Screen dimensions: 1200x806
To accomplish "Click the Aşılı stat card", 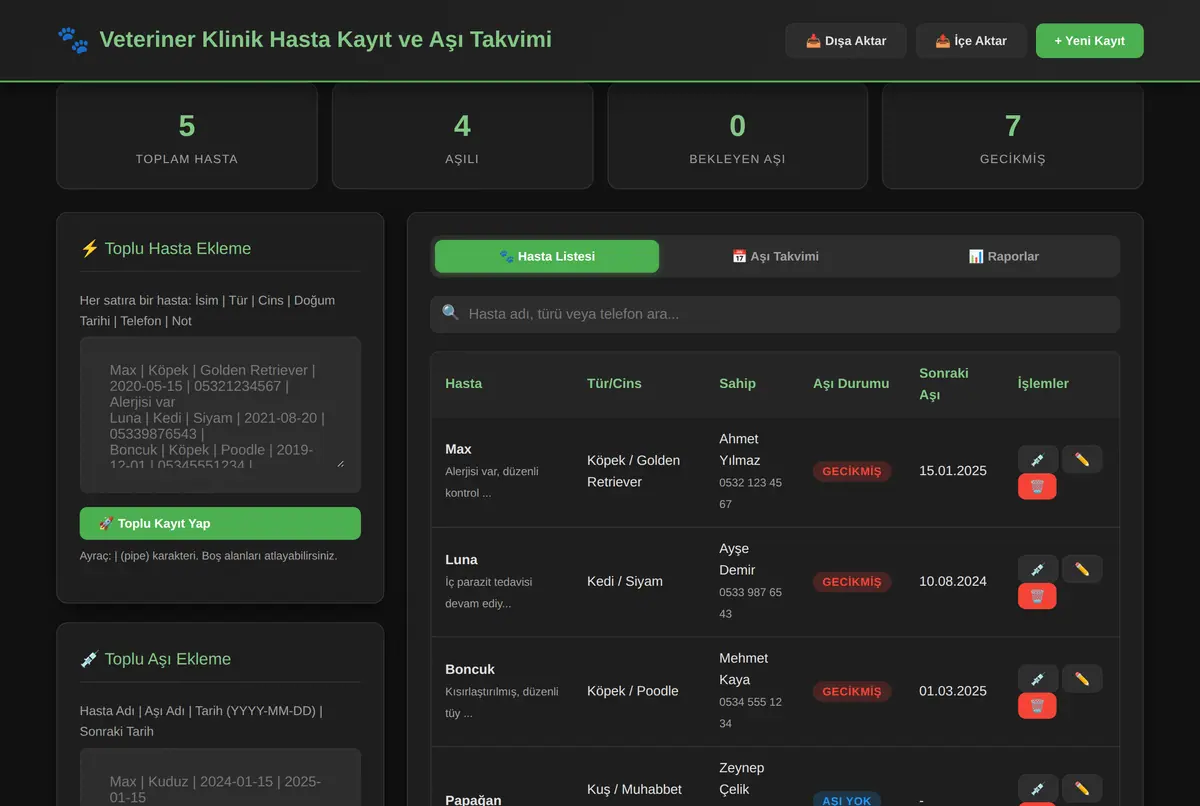I will click(462, 136).
